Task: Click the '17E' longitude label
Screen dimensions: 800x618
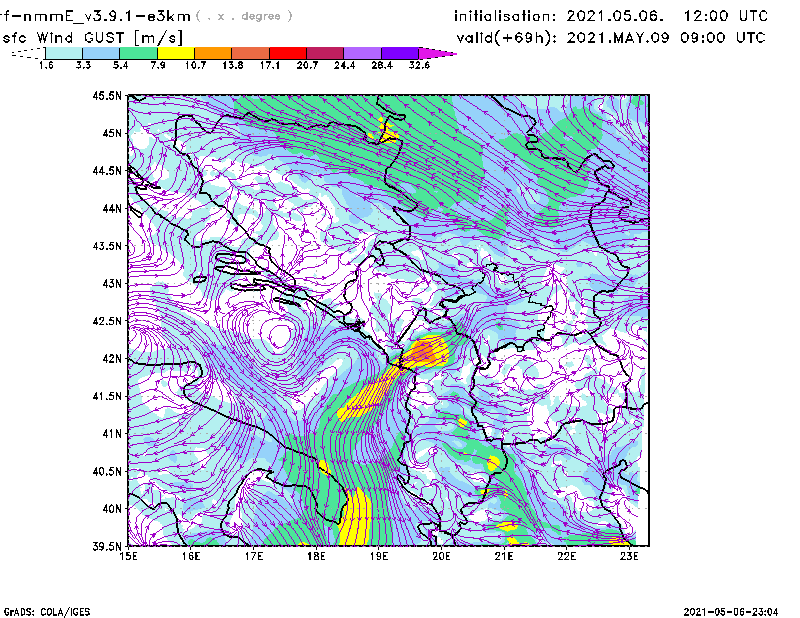Action: pyautogui.click(x=254, y=556)
